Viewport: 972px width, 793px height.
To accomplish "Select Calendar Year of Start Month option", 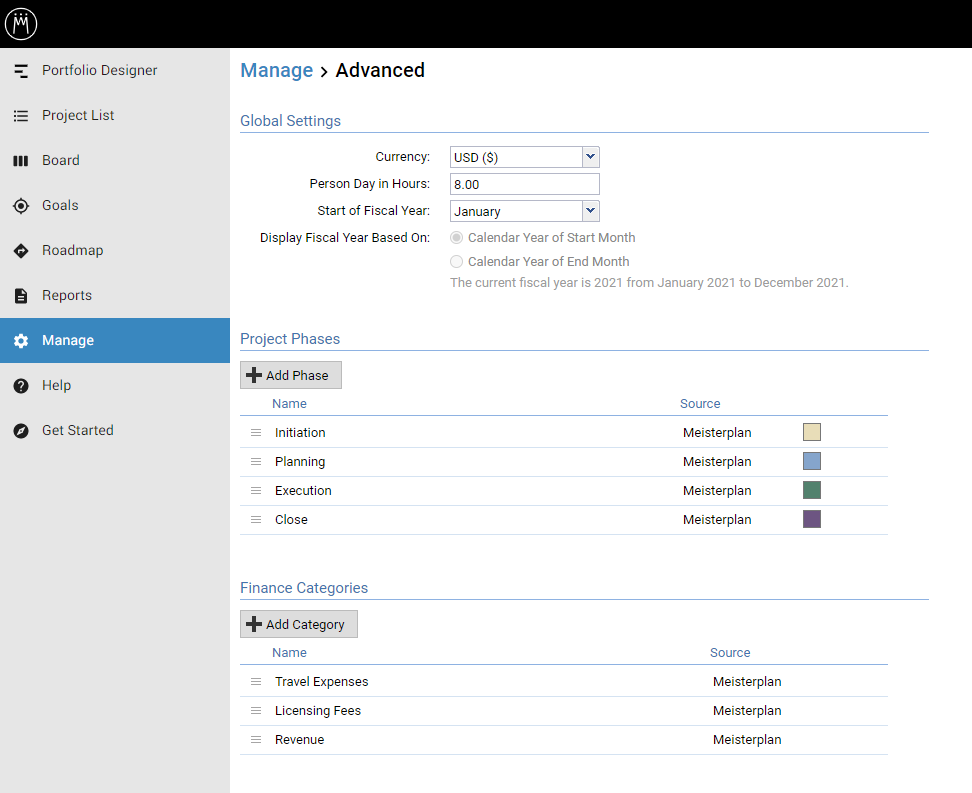I will 457,238.
